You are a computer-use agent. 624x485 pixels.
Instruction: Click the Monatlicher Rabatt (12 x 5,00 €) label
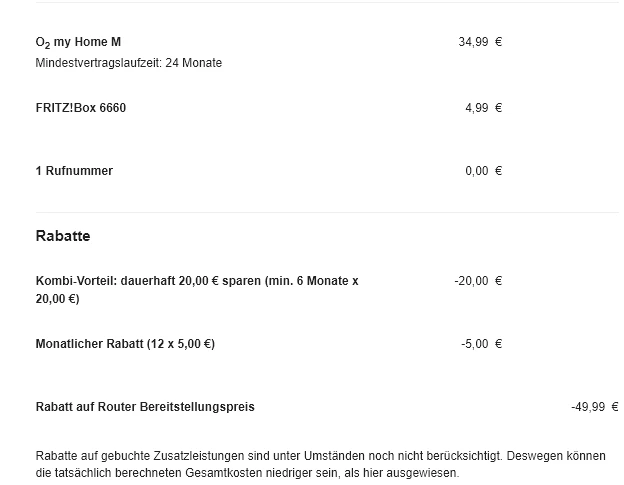pyautogui.click(x=125, y=344)
